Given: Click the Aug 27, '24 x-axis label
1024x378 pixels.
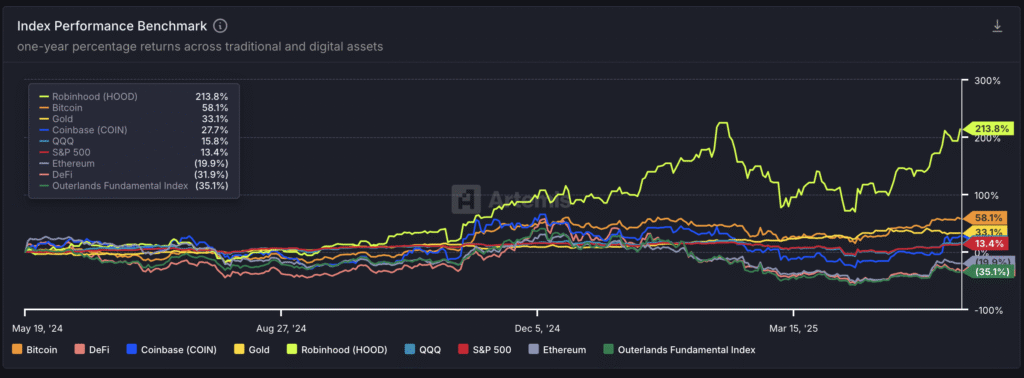Looking at the screenshot, I should (281, 328).
